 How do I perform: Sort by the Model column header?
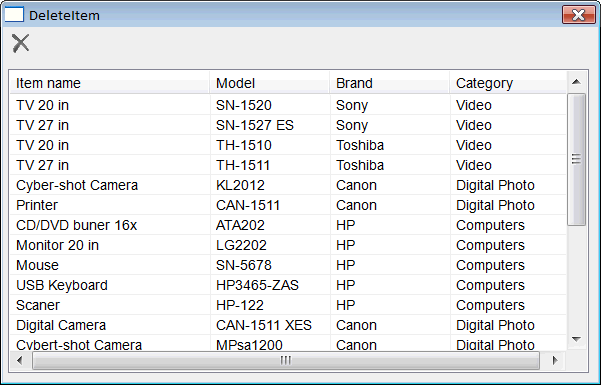pos(269,83)
